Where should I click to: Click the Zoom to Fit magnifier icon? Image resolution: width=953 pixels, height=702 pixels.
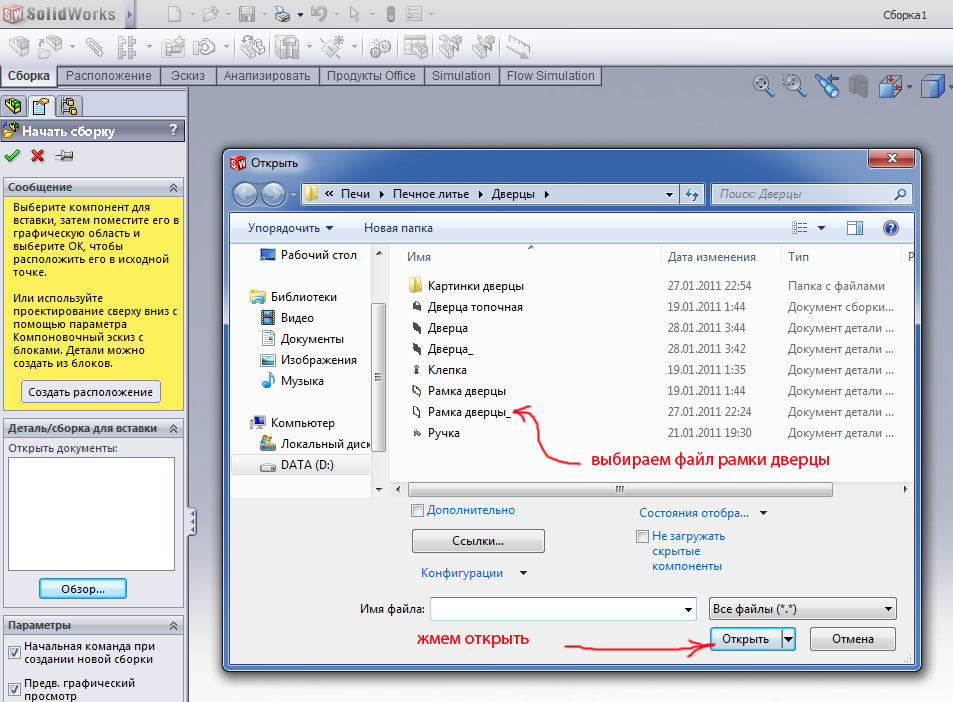(764, 86)
